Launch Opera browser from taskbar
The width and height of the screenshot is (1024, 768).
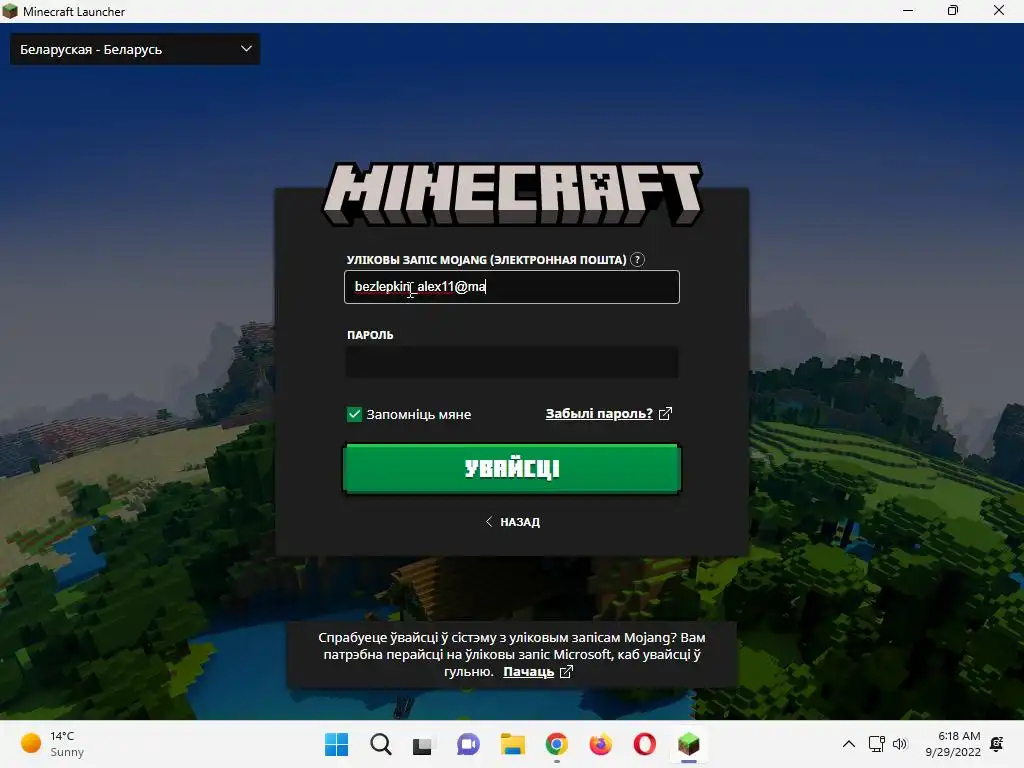pyautogui.click(x=645, y=744)
